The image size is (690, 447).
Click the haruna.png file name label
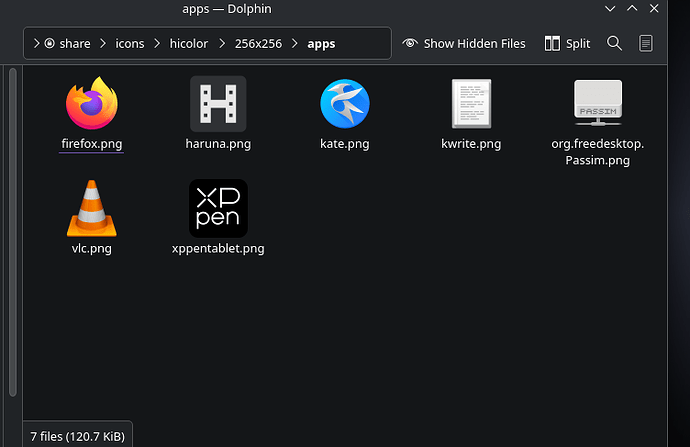coord(218,144)
